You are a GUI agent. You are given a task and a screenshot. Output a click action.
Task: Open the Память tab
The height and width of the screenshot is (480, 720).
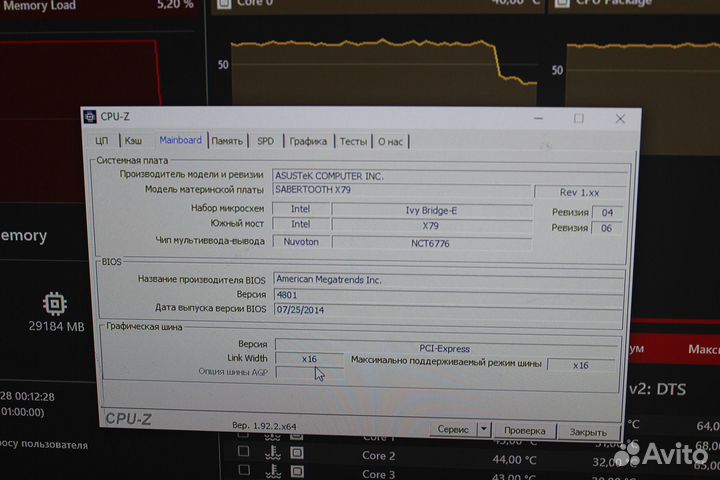tap(227, 141)
